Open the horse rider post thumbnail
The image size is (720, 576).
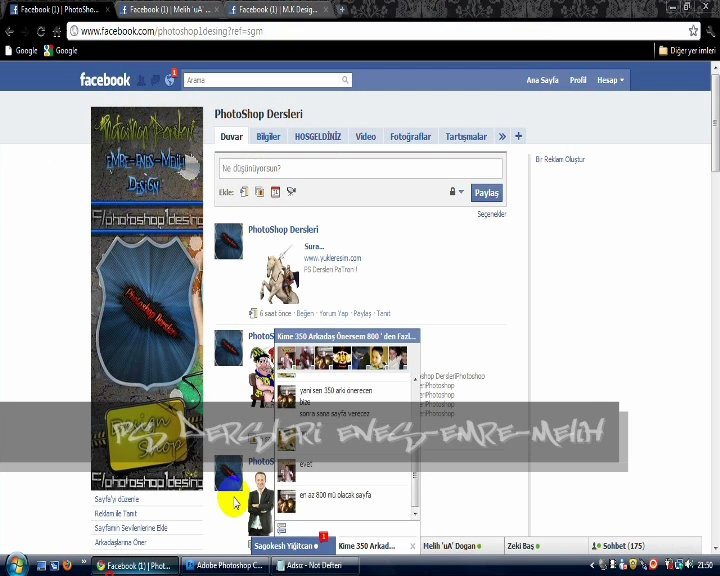click(x=279, y=274)
